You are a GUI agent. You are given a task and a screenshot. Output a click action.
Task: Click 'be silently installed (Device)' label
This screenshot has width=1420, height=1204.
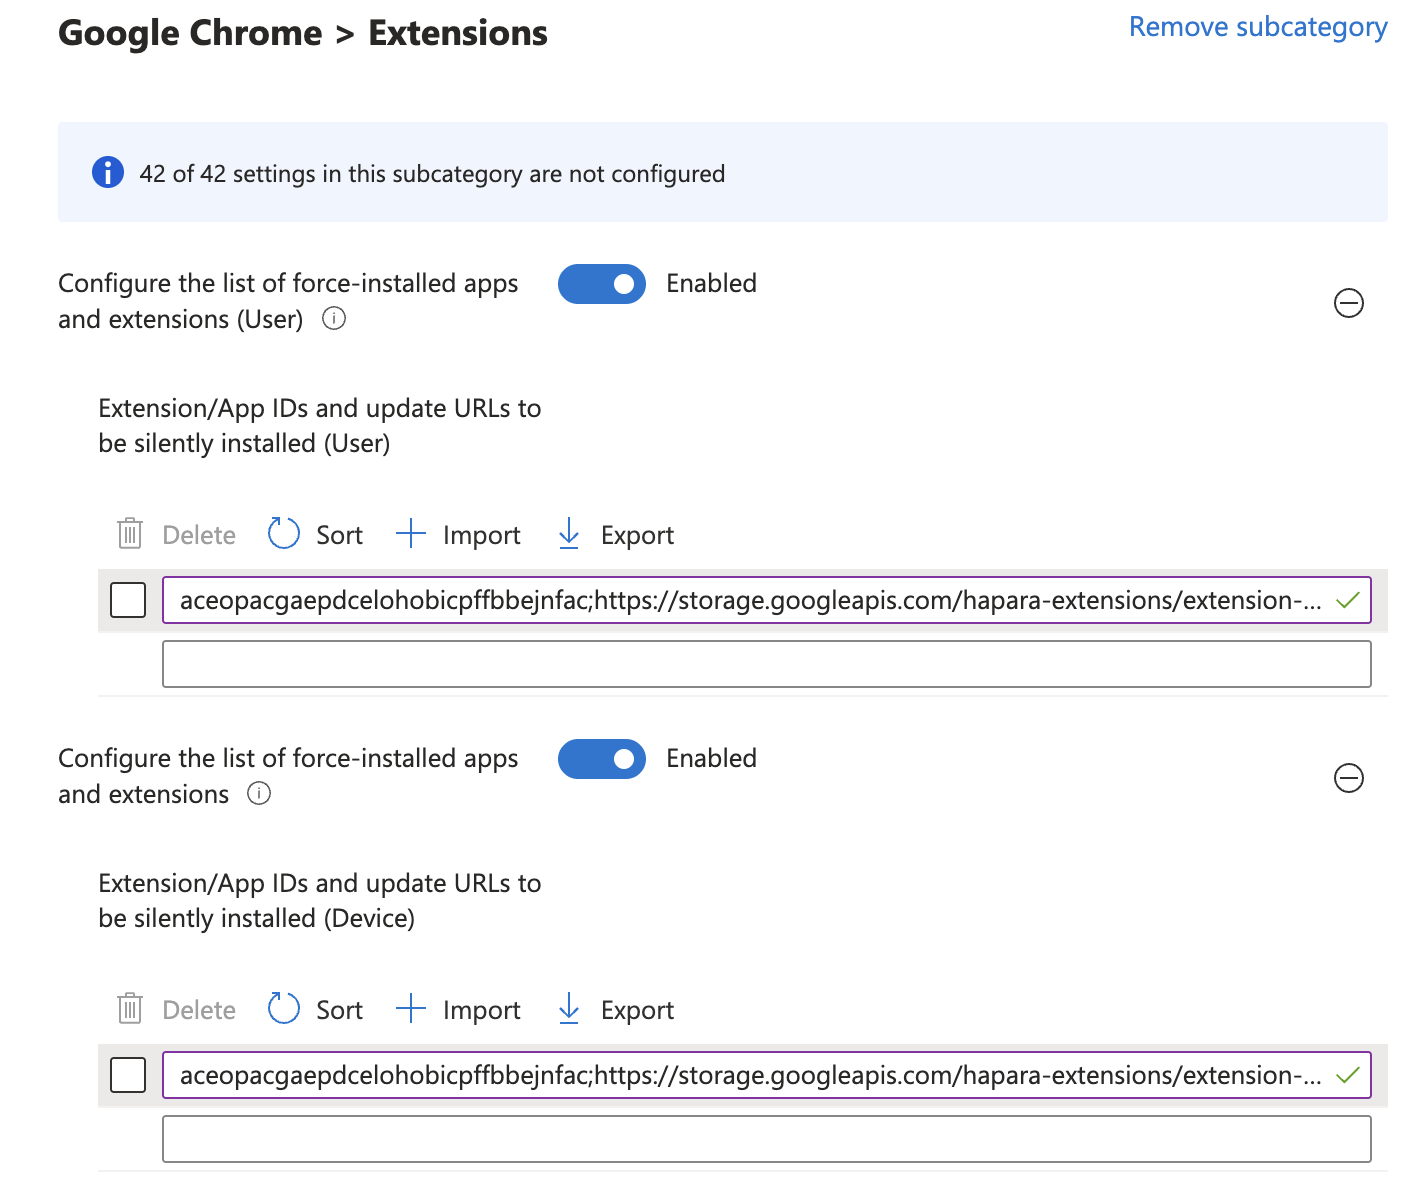coord(256,918)
